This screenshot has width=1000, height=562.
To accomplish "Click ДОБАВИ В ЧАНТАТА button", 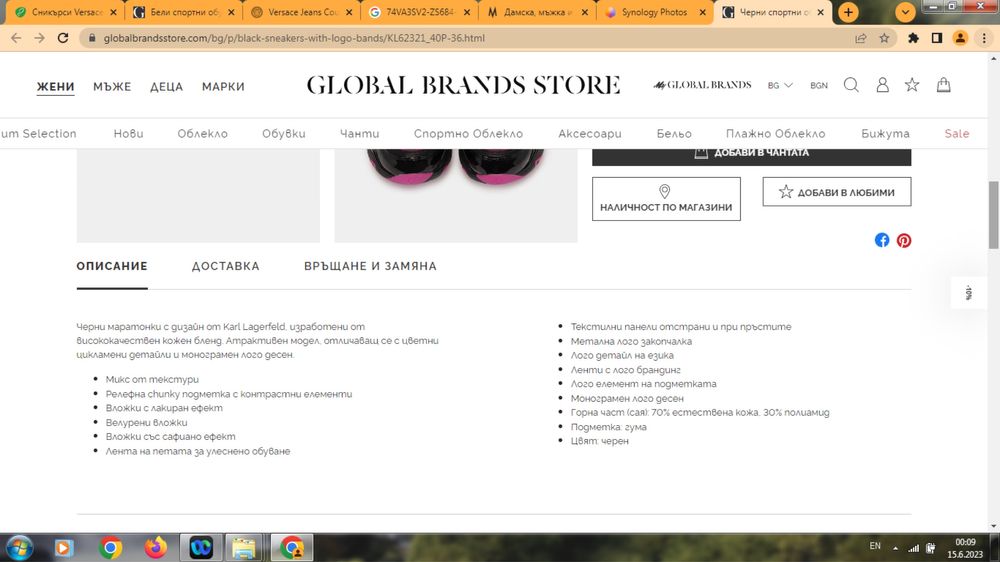I will pyautogui.click(x=751, y=157).
